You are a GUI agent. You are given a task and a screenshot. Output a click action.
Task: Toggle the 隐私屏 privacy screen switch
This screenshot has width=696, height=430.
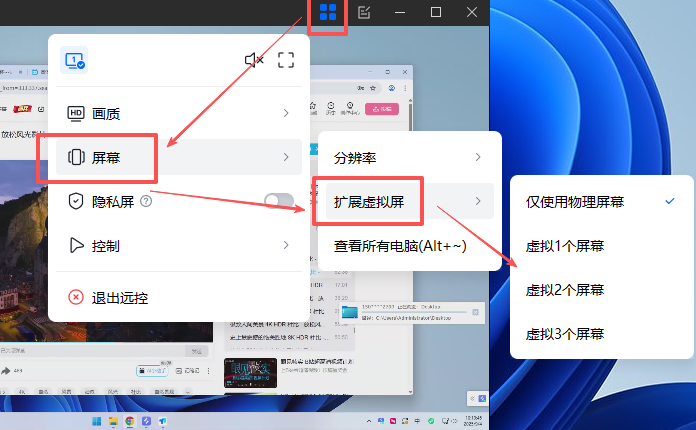coord(278,201)
